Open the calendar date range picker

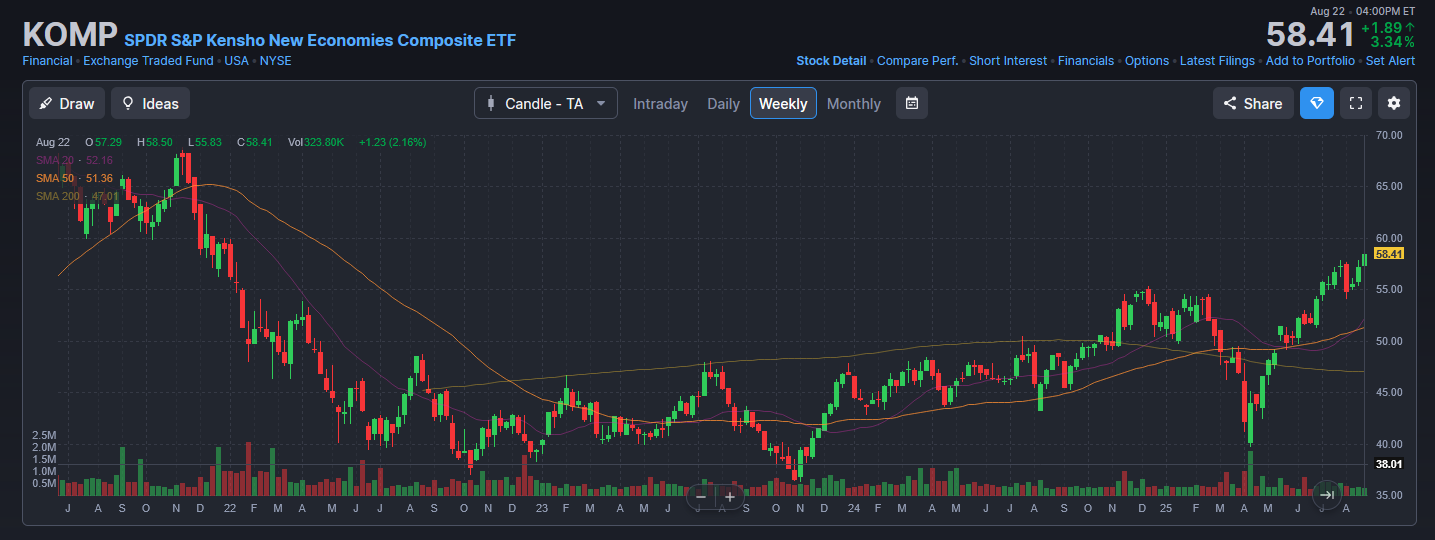pos(912,103)
